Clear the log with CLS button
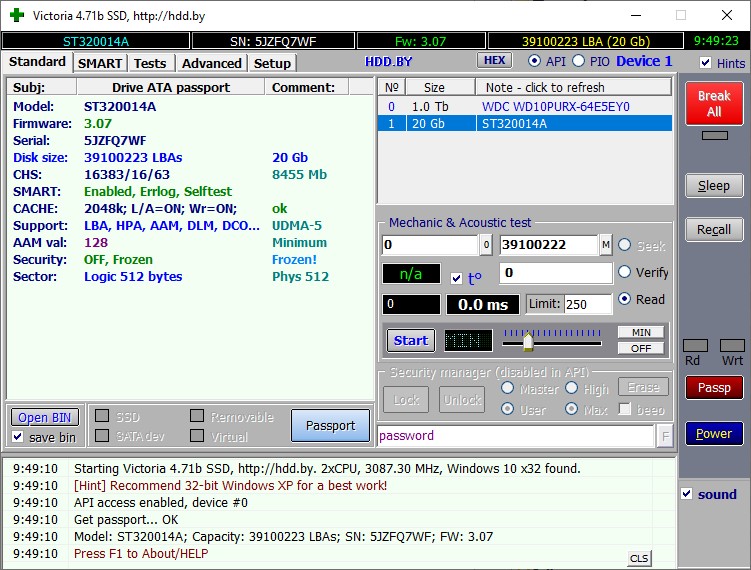 click(x=639, y=558)
